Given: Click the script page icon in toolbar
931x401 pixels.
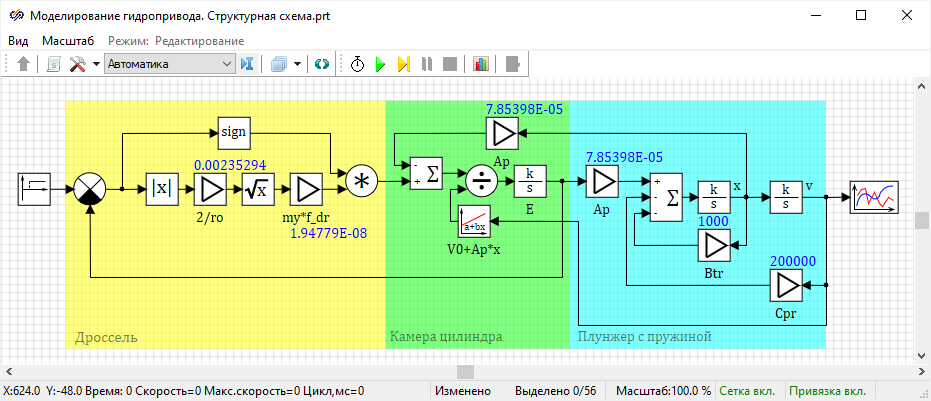Looking at the screenshot, I should tap(54, 64).
